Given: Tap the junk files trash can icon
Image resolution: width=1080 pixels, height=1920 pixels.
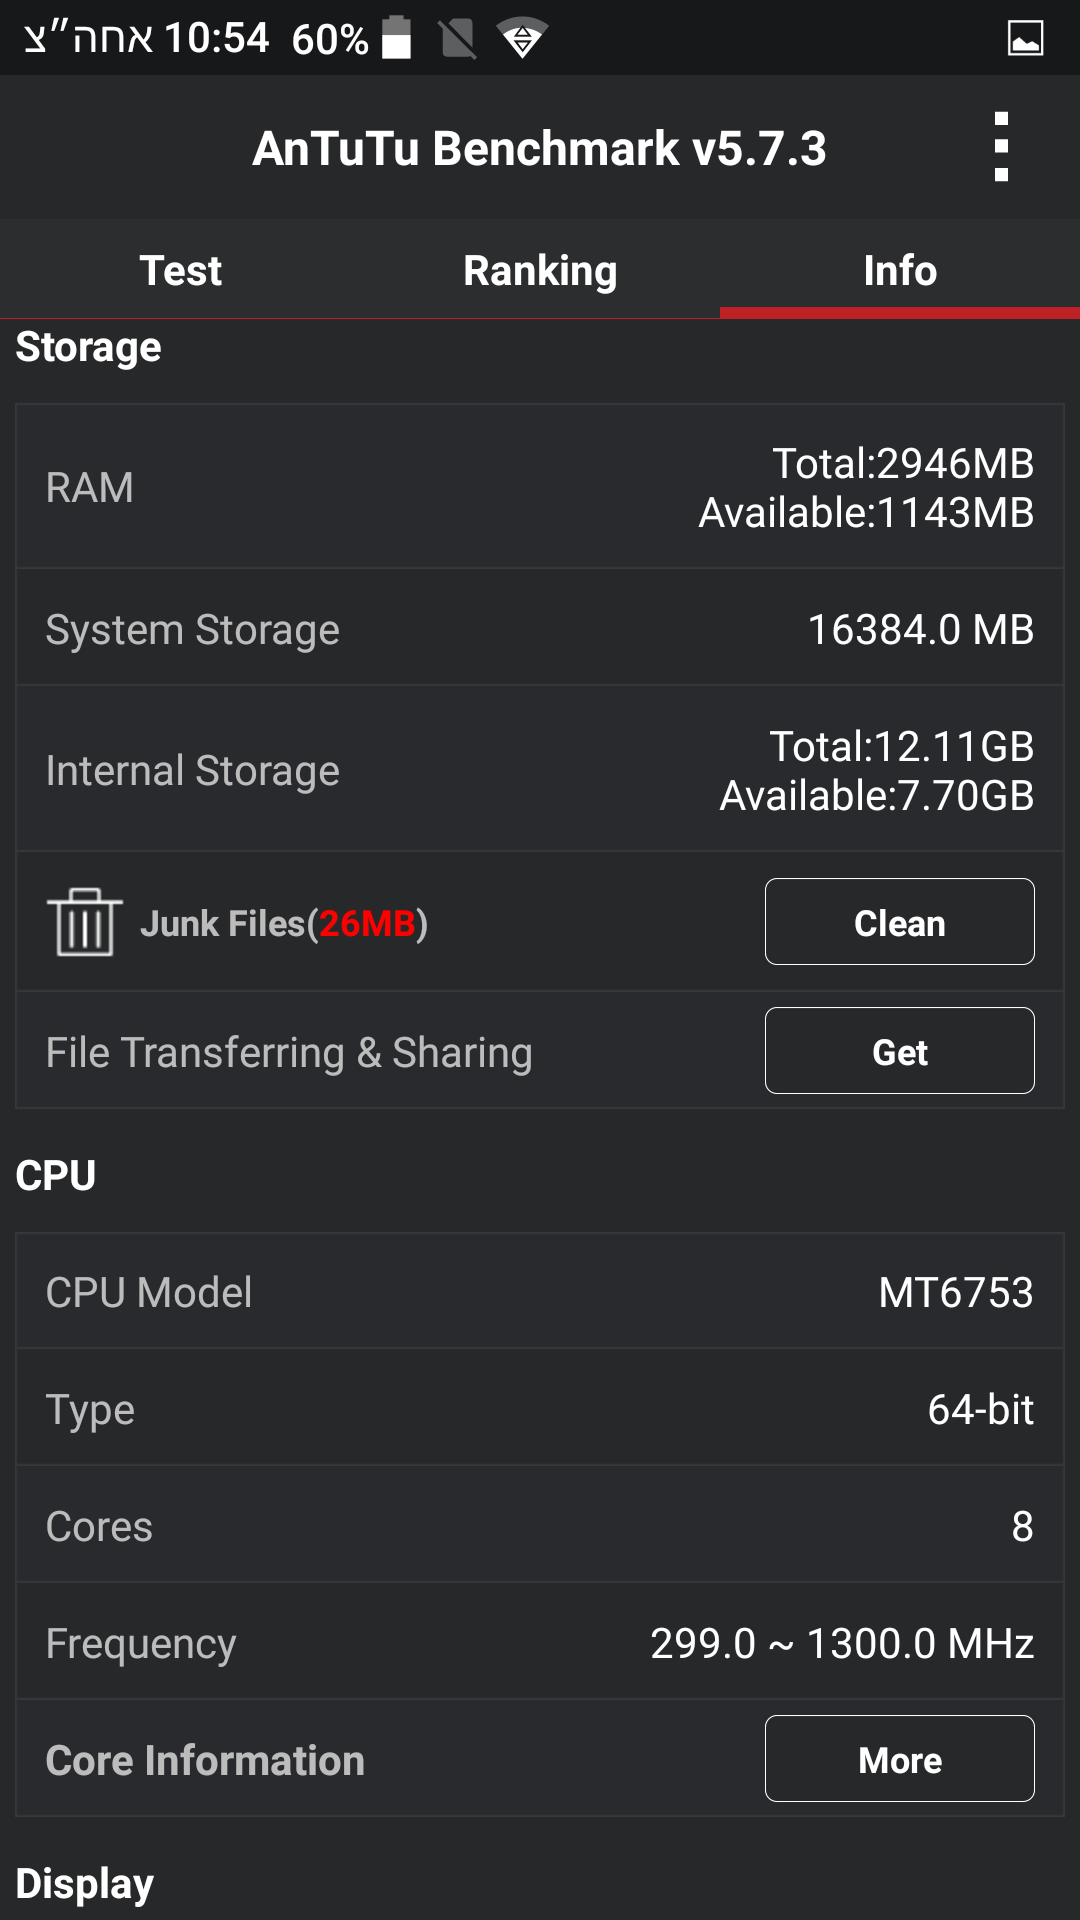Looking at the screenshot, I should point(85,922).
